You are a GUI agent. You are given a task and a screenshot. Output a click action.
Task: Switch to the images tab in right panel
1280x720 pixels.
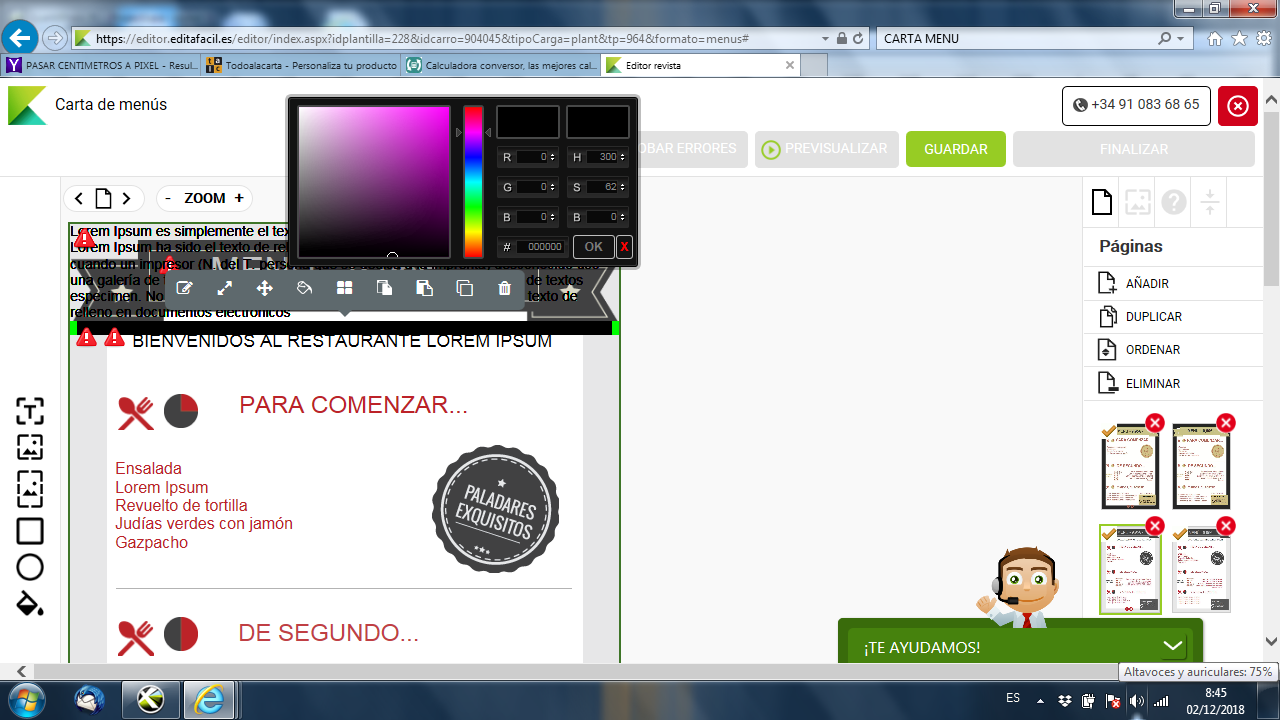click(x=1137, y=203)
